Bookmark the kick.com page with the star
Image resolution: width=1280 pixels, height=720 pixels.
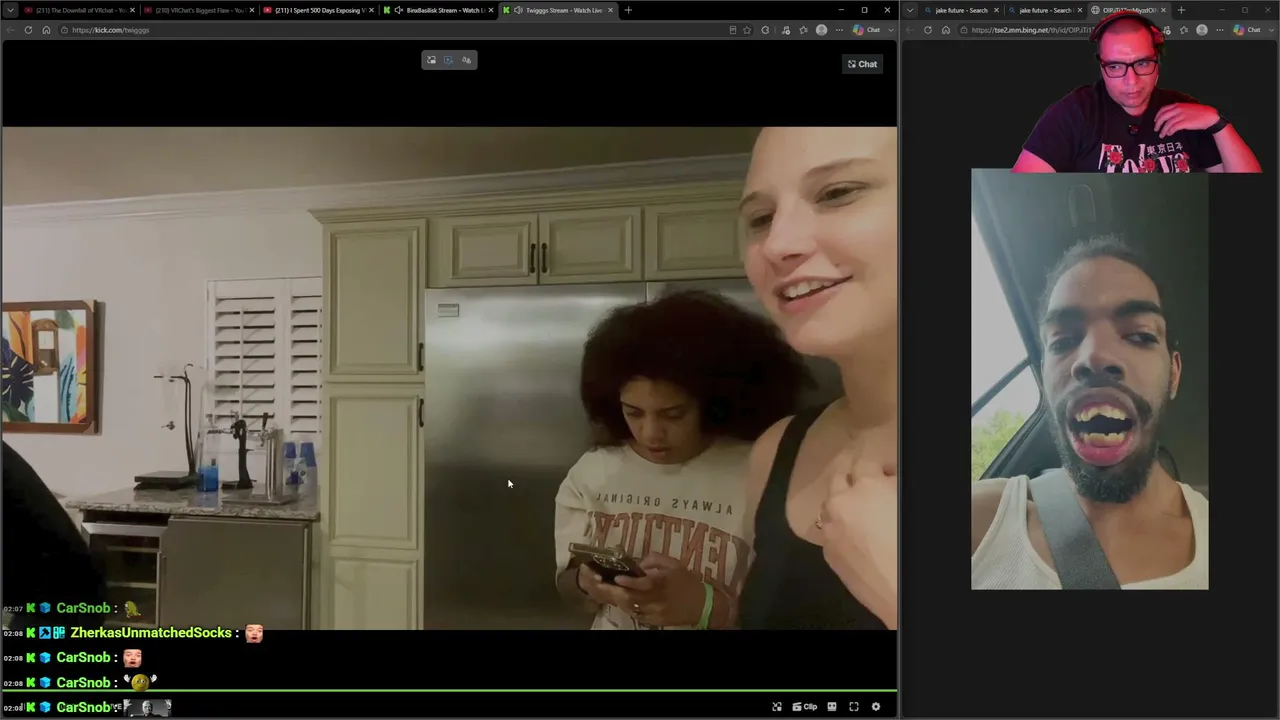[747, 30]
